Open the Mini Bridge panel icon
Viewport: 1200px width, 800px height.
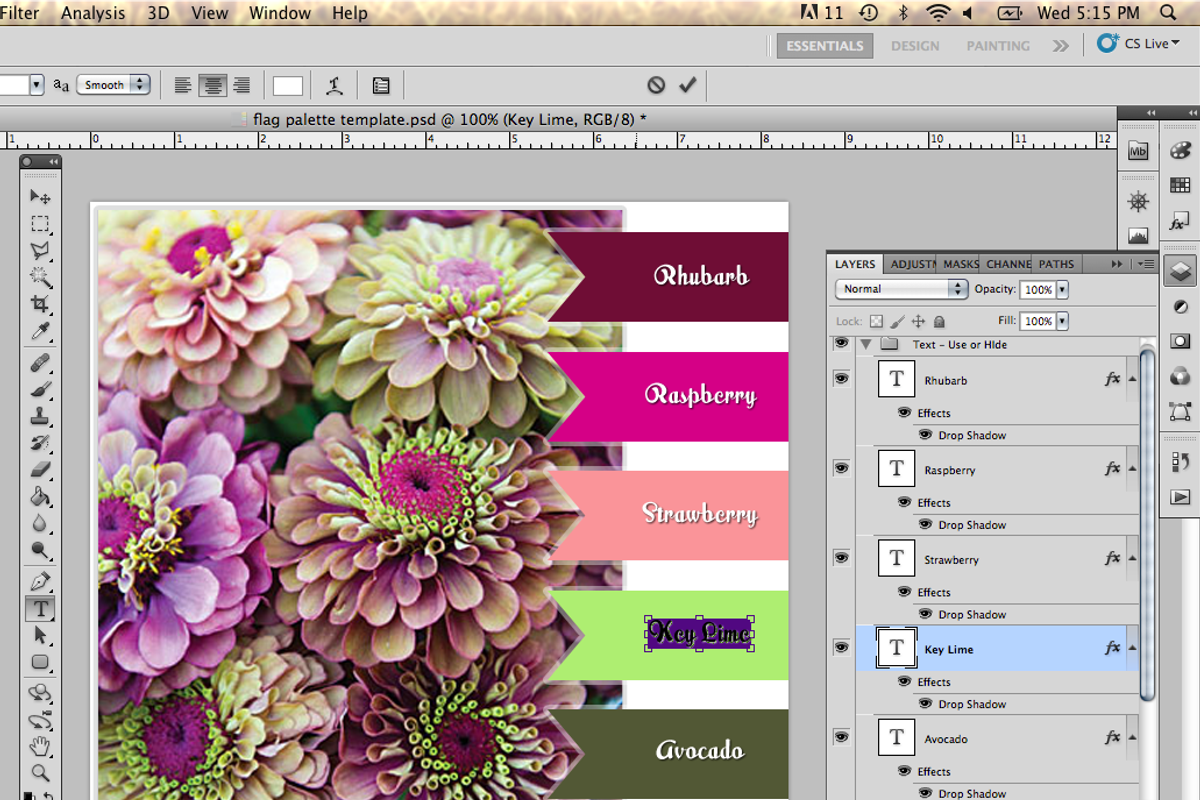(x=1138, y=151)
